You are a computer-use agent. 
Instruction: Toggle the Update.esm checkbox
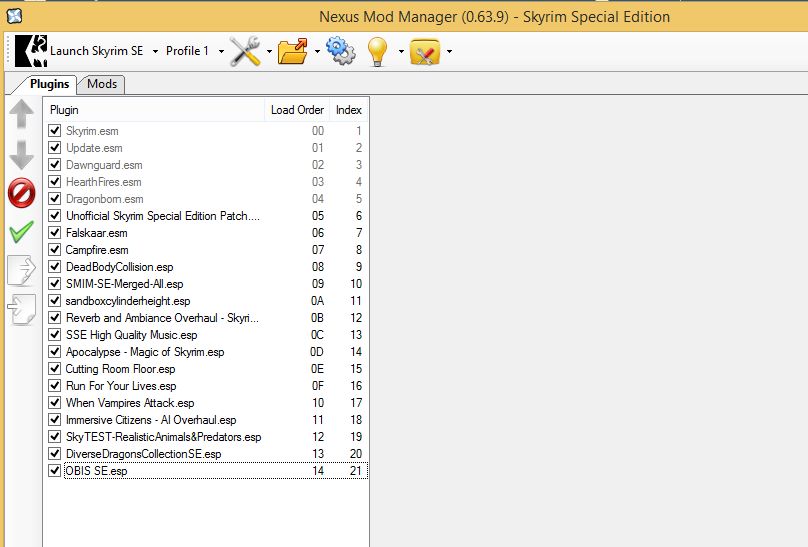tap(55, 148)
